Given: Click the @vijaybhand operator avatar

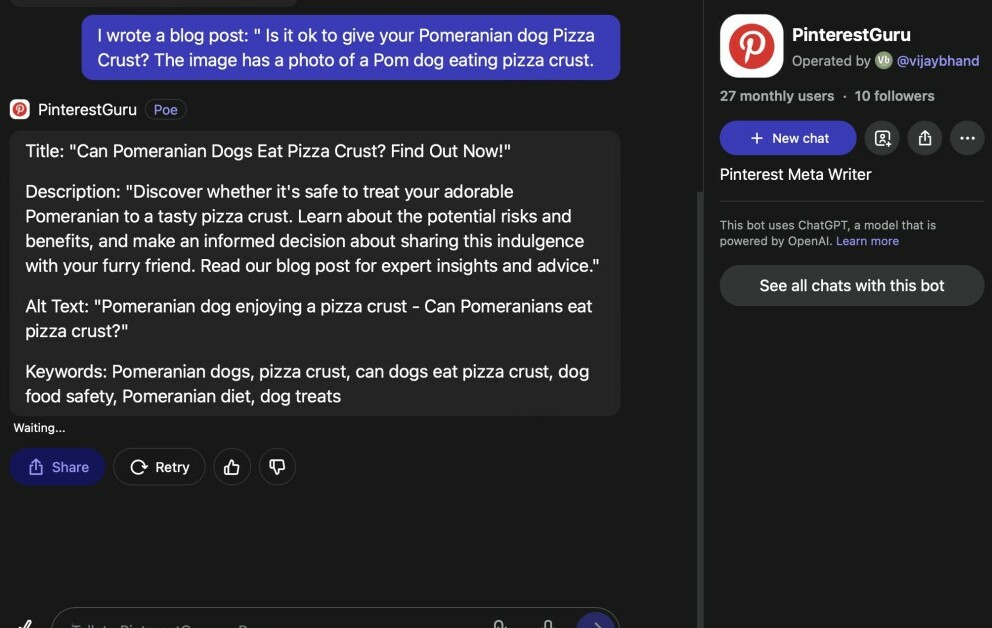Looking at the screenshot, I should coord(883,61).
